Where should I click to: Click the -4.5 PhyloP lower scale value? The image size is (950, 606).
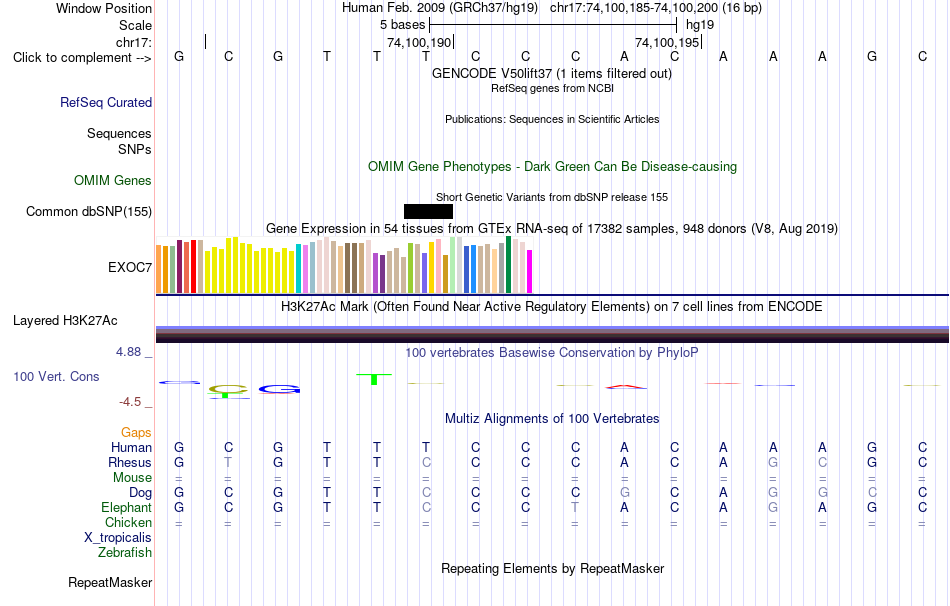pos(130,402)
